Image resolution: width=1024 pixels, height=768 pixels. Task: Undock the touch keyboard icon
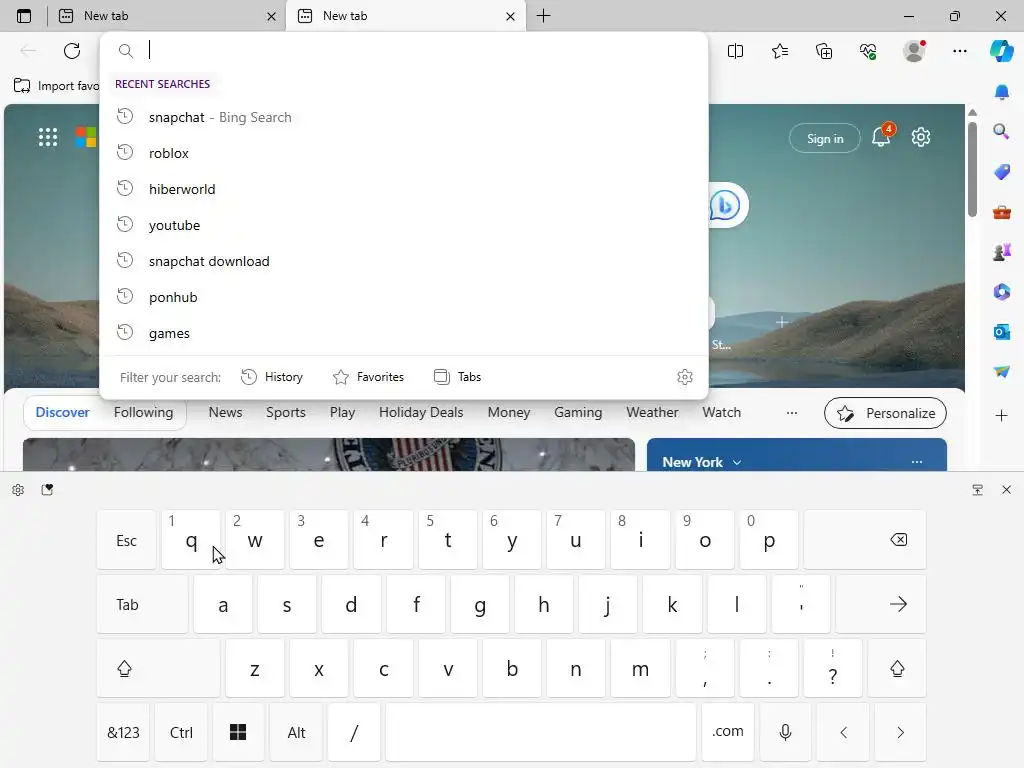[x=978, y=490]
